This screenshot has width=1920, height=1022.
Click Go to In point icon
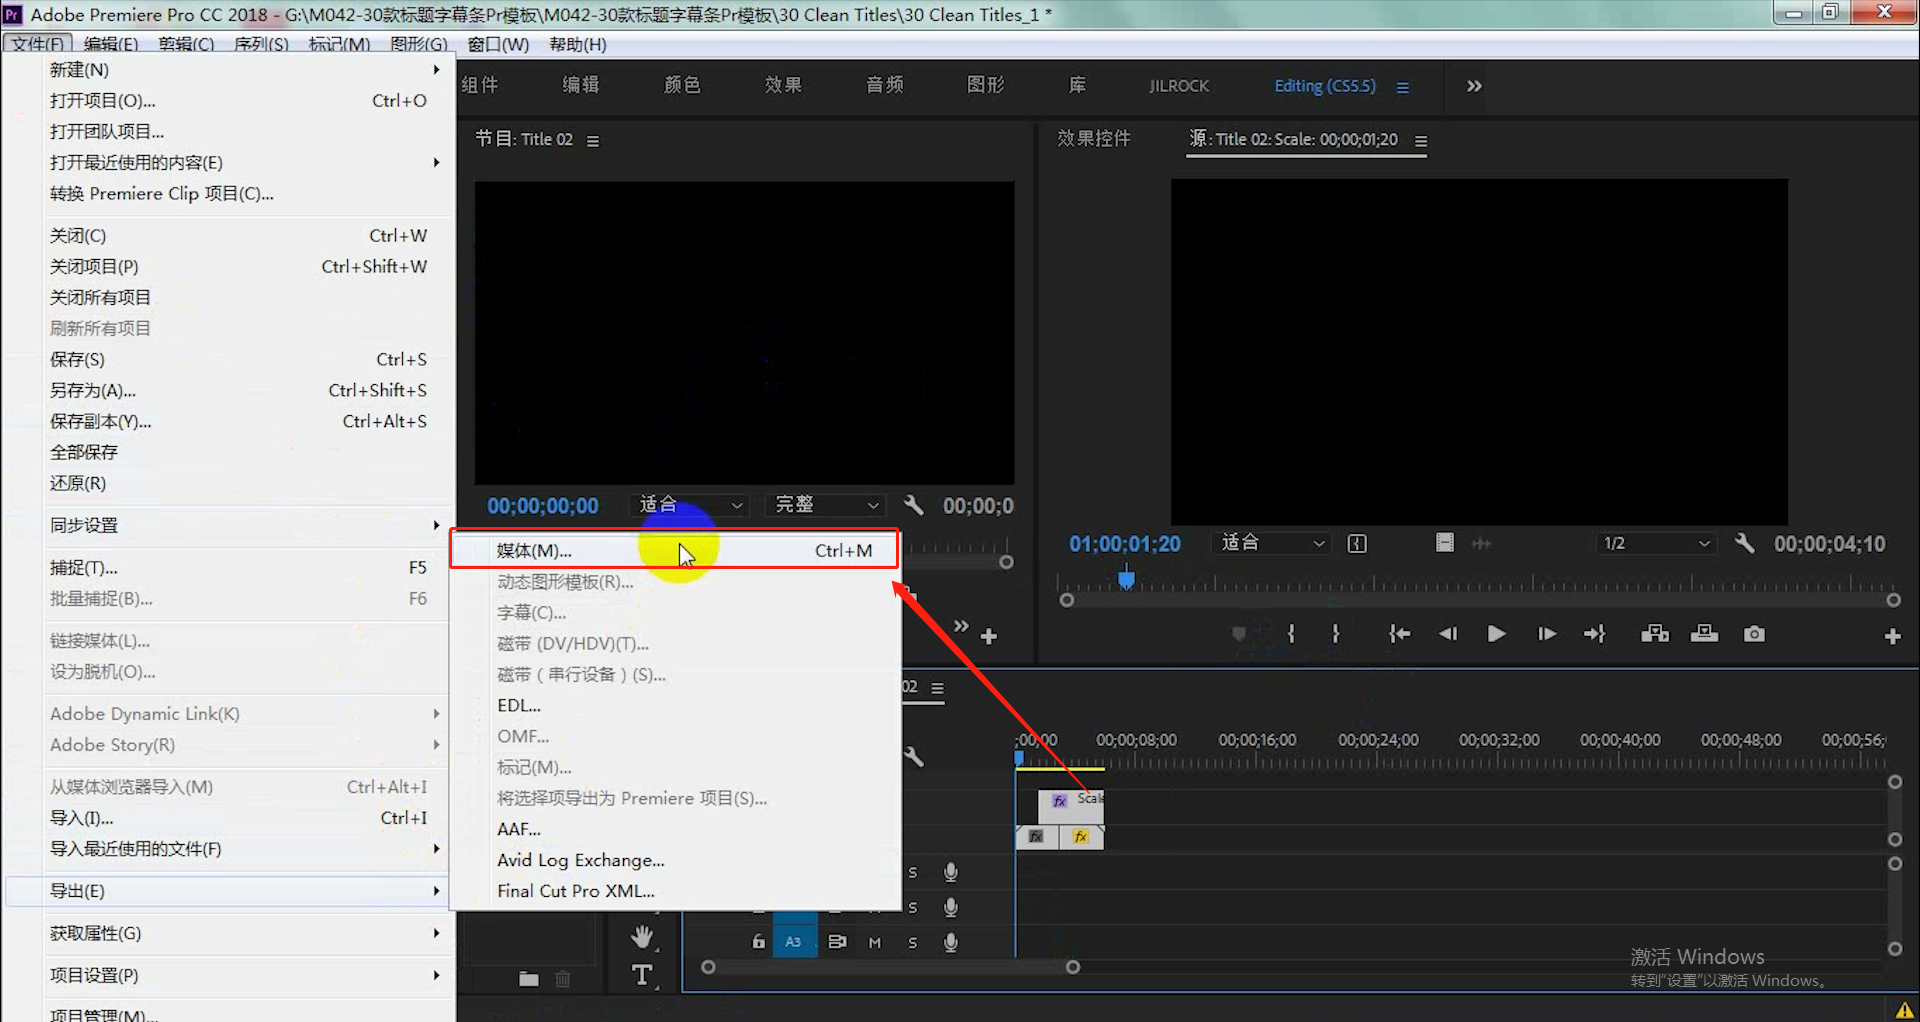coord(1399,634)
